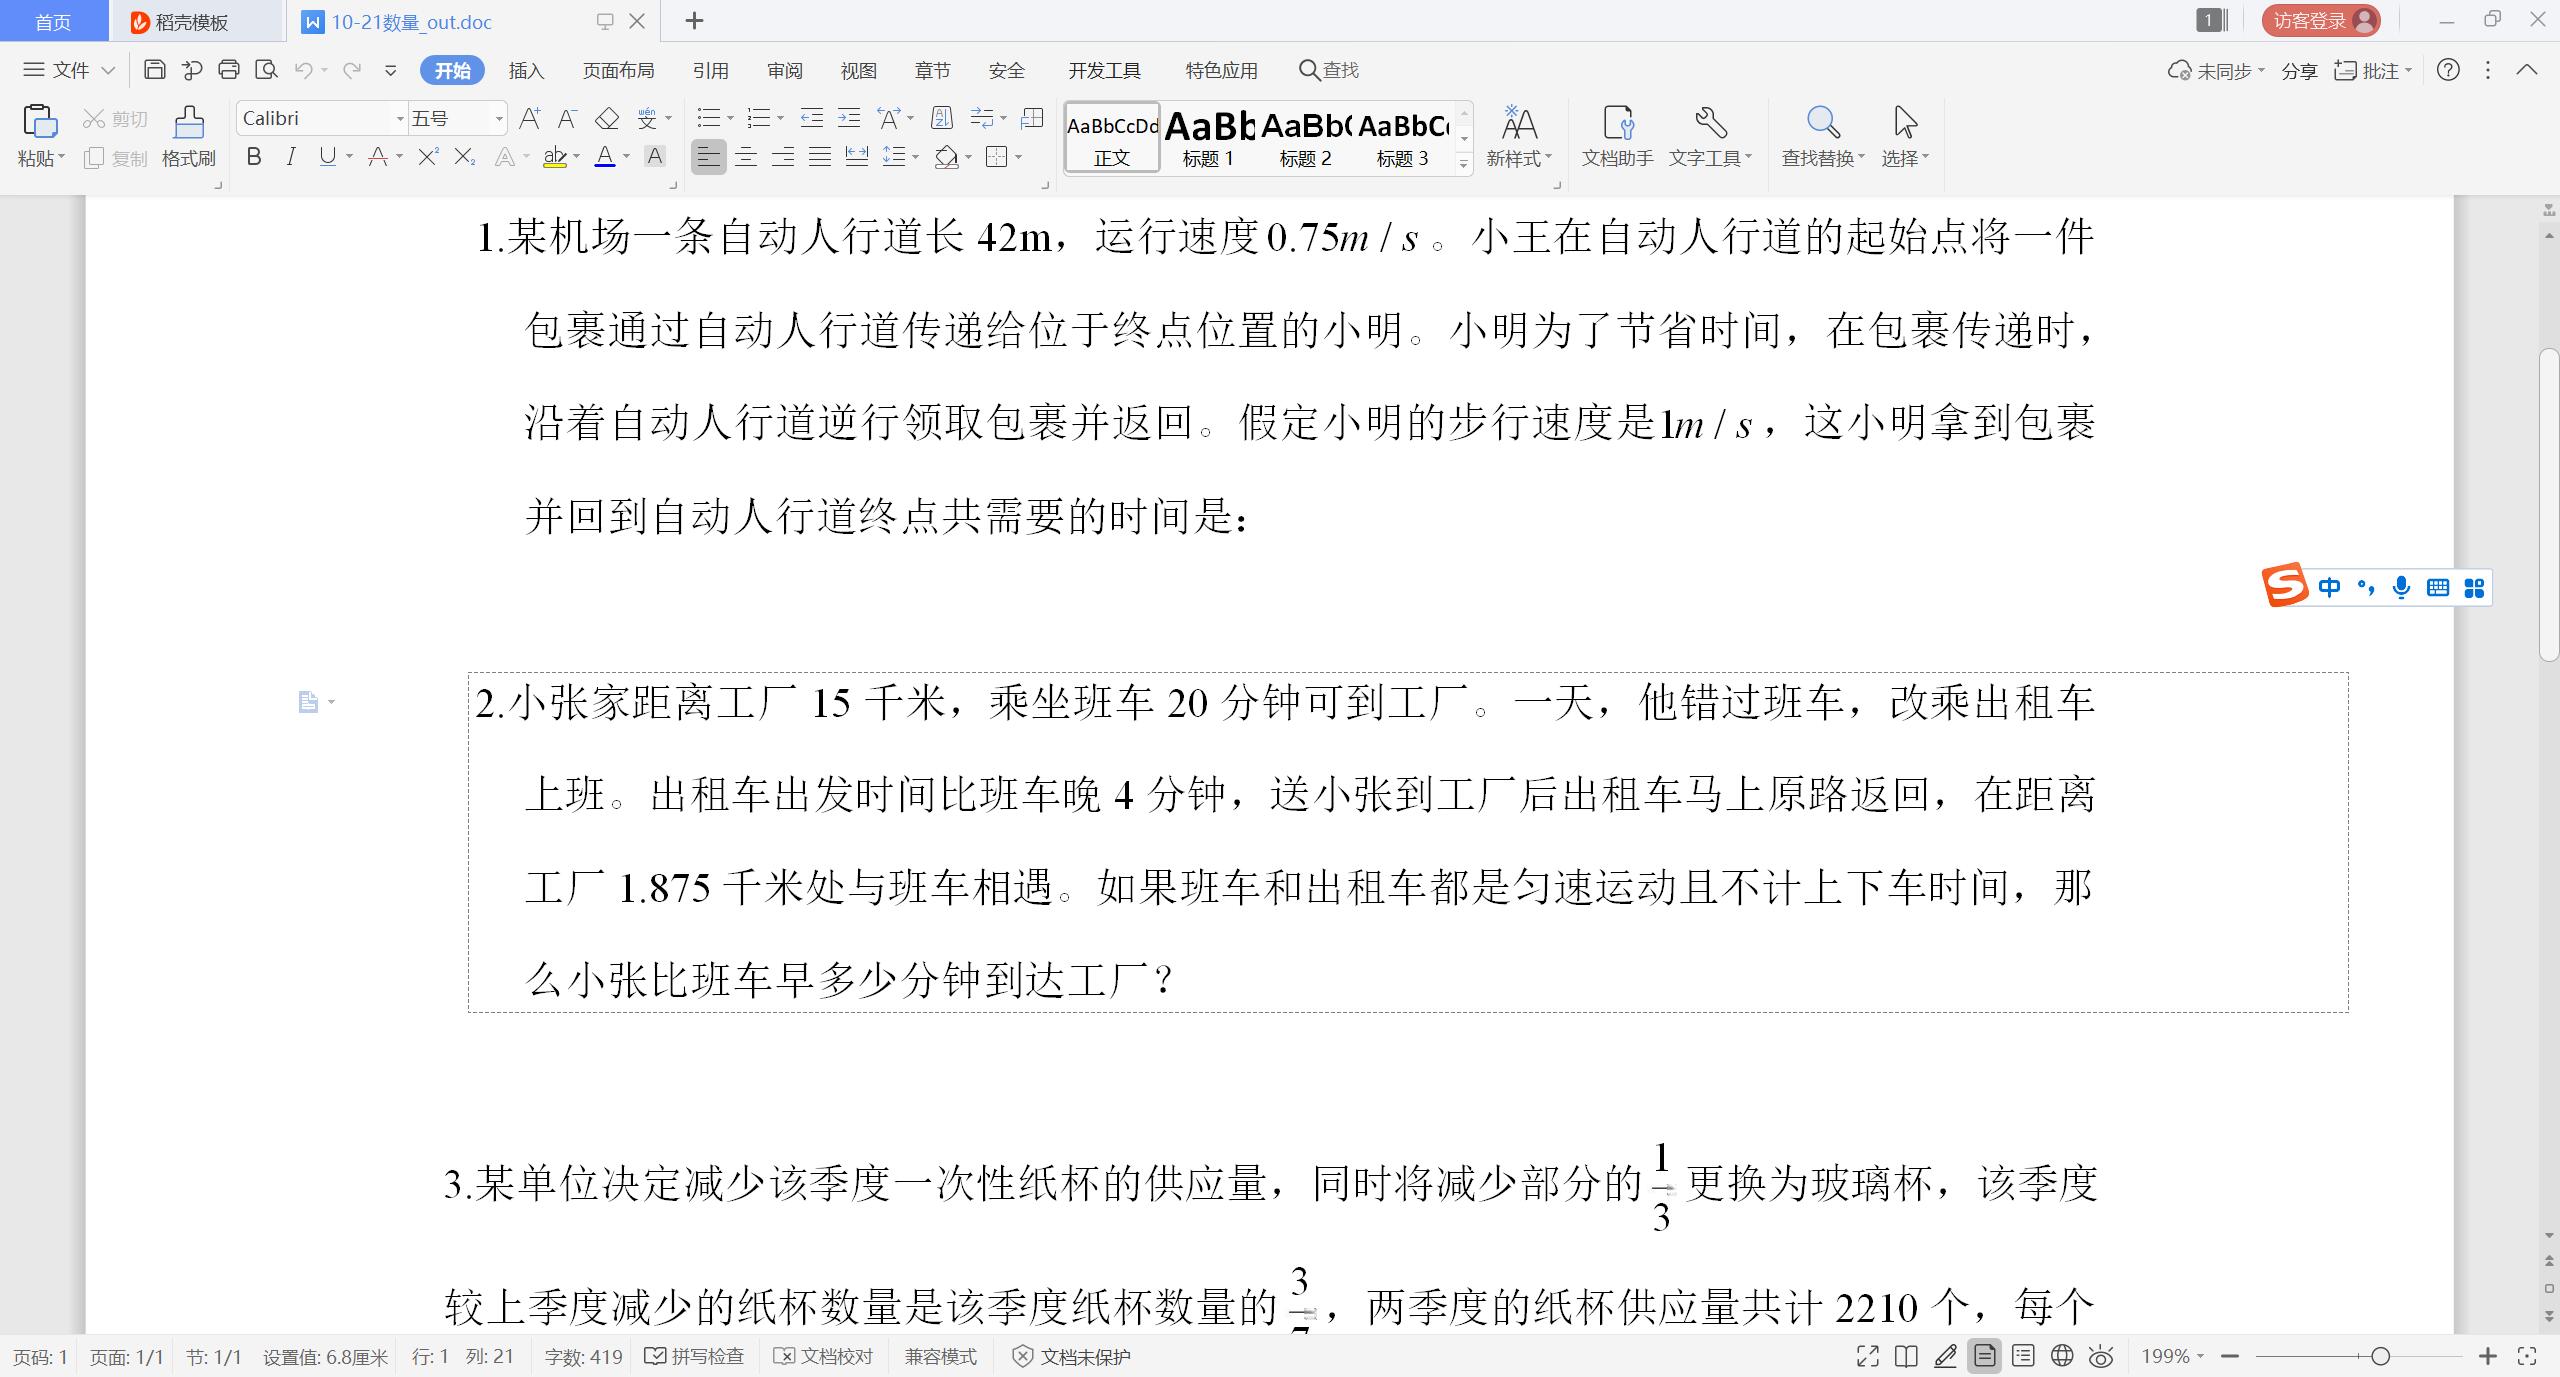Open the Find and Replace (查找替换) tool

pyautogui.click(x=1820, y=135)
